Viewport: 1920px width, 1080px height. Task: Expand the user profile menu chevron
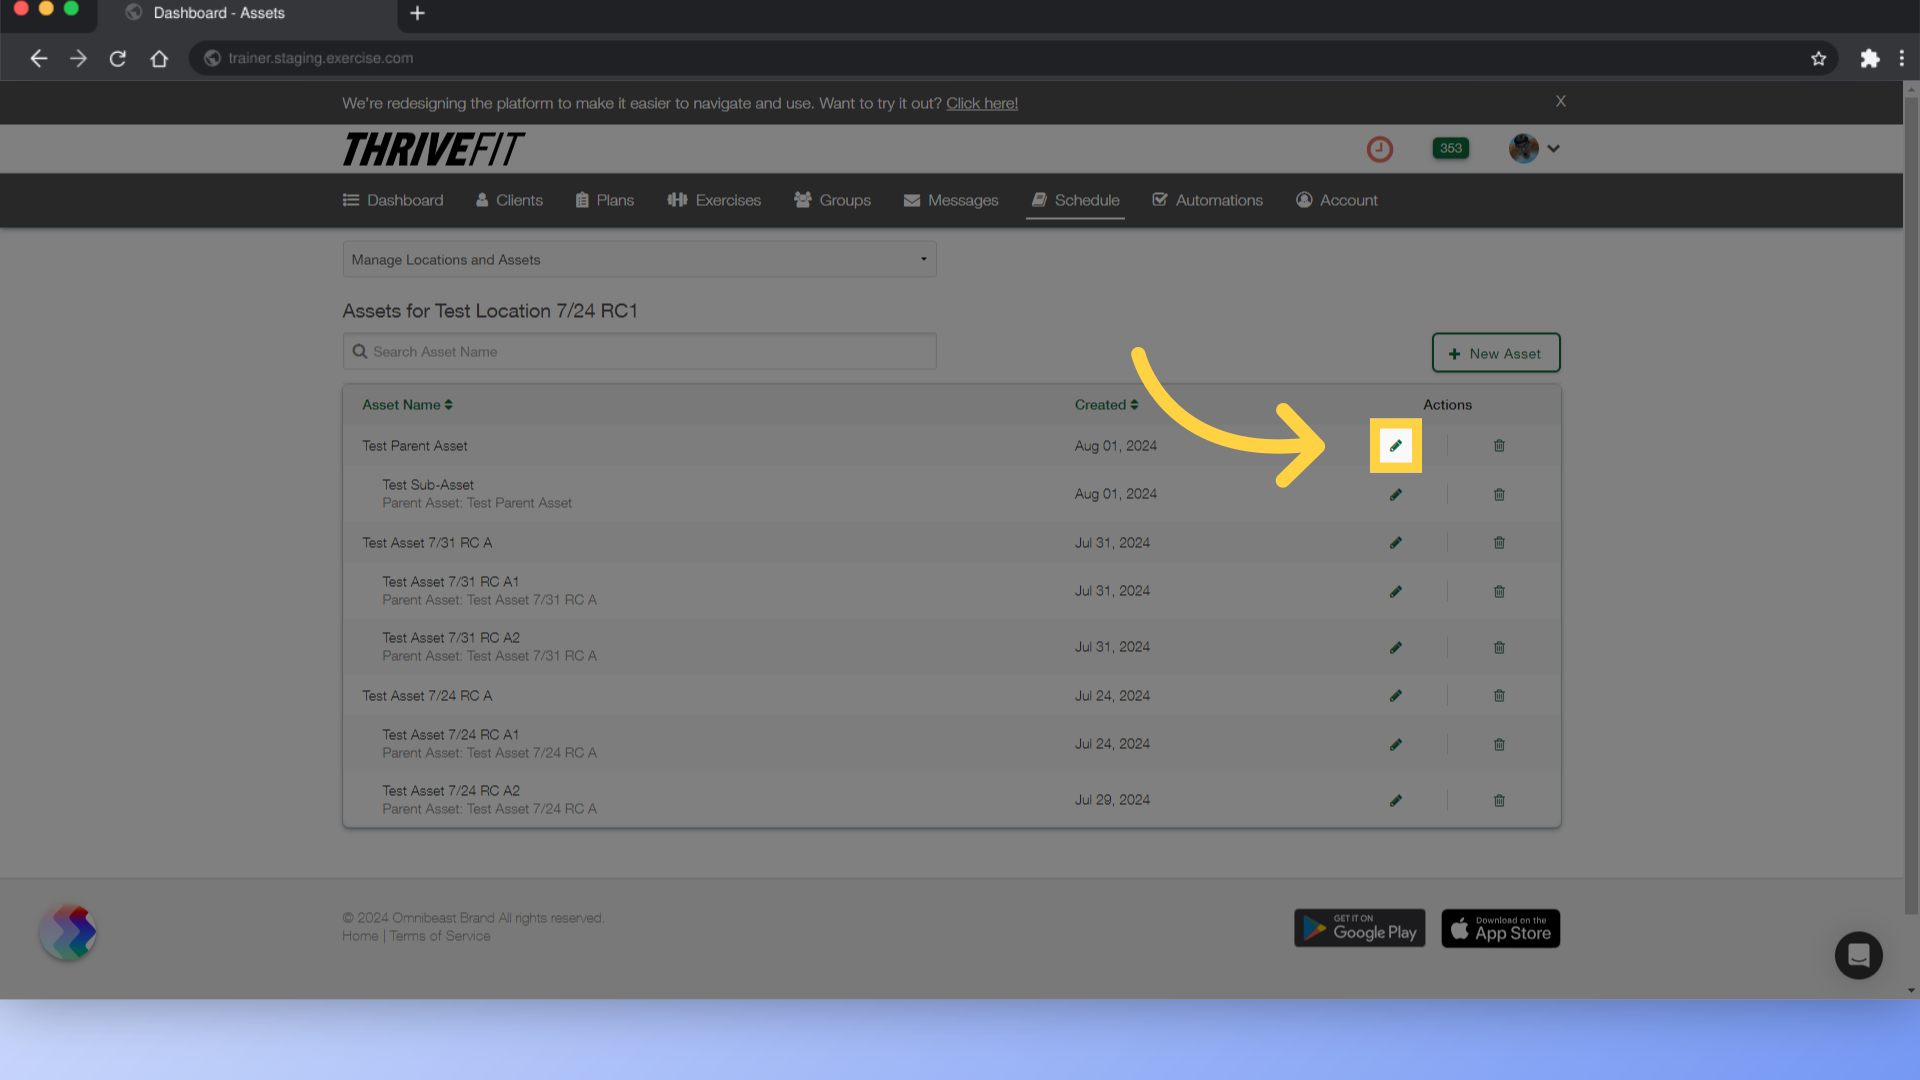point(1553,148)
